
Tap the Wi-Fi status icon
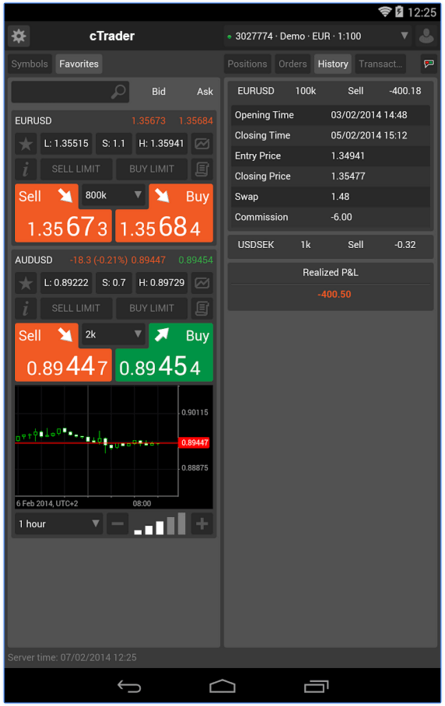pos(385,12)
